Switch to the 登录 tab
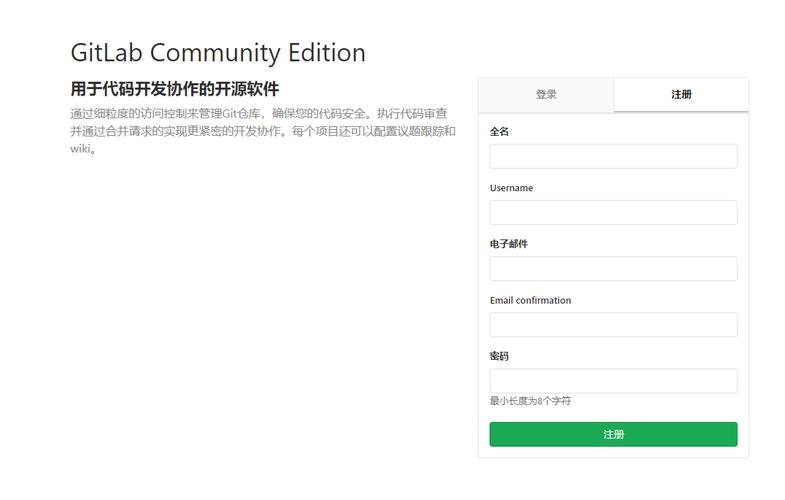Image resolution: width=785 pixels, height=500 pixels. point(546,95)
